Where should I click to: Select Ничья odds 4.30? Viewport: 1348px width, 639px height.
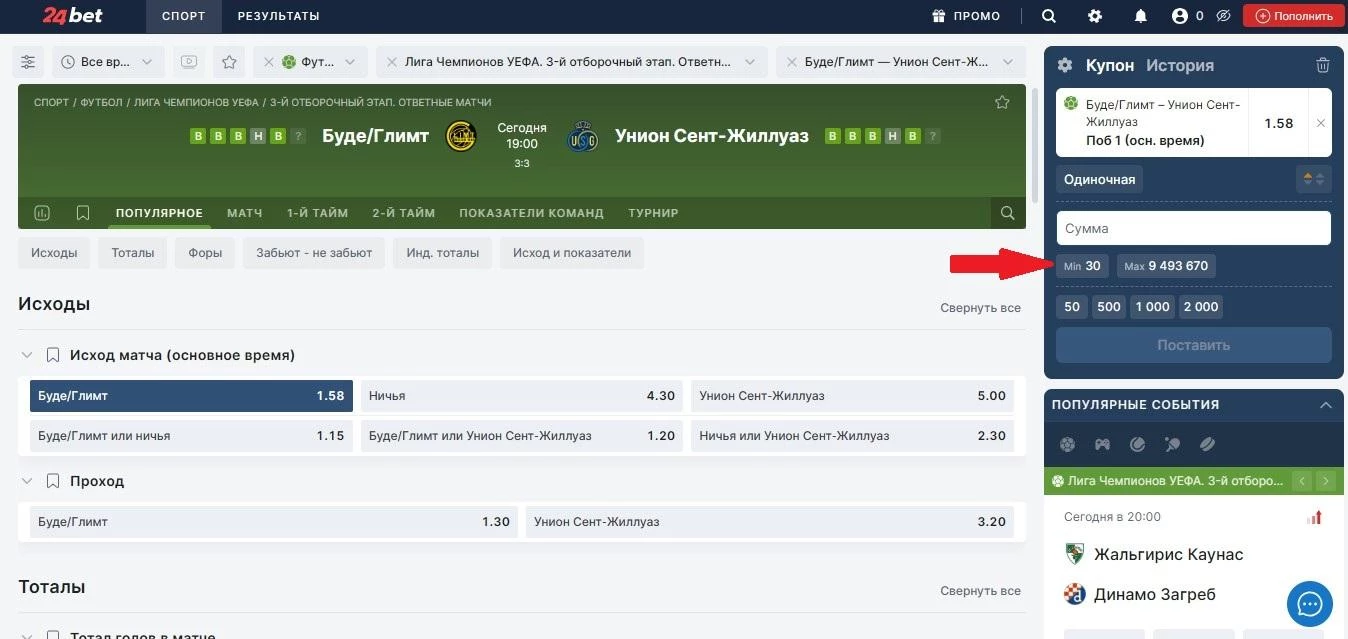coord(522,396)
